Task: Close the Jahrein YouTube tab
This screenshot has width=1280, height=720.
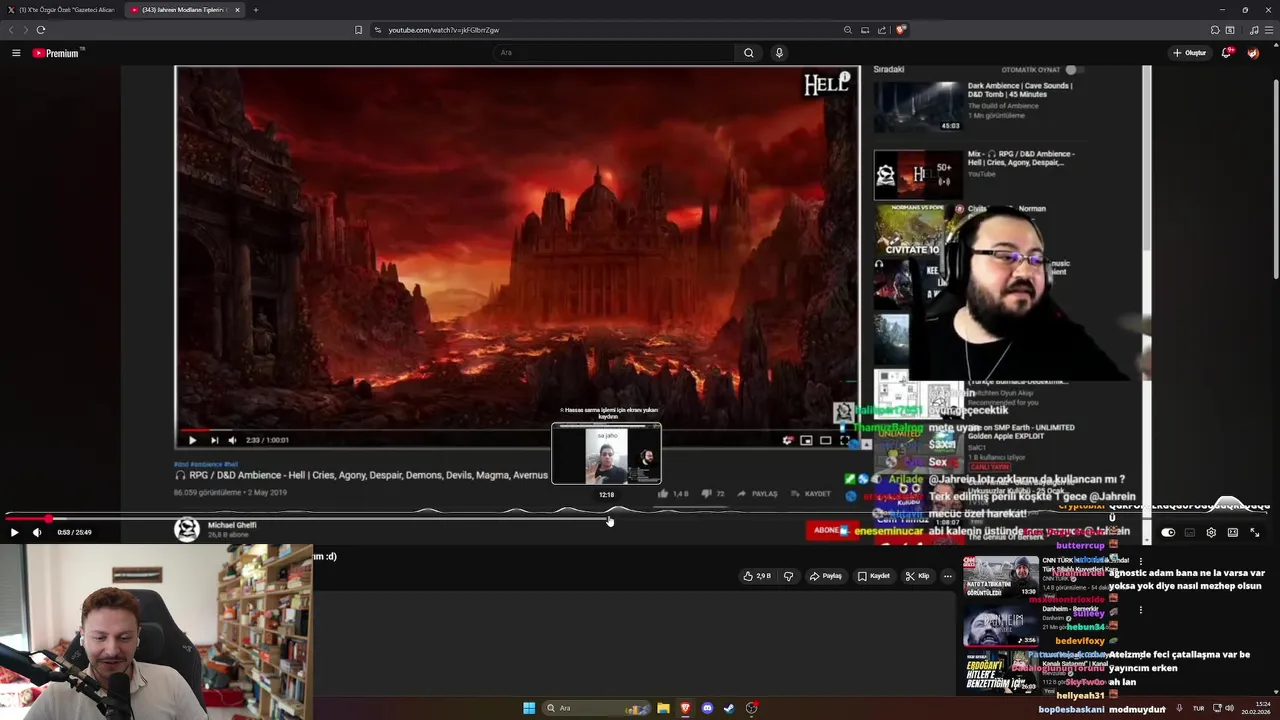Action: (238, 10)
